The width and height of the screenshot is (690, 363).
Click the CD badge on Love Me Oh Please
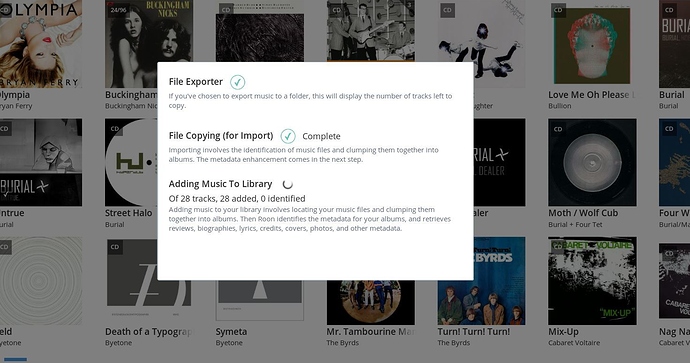point(558,10)
